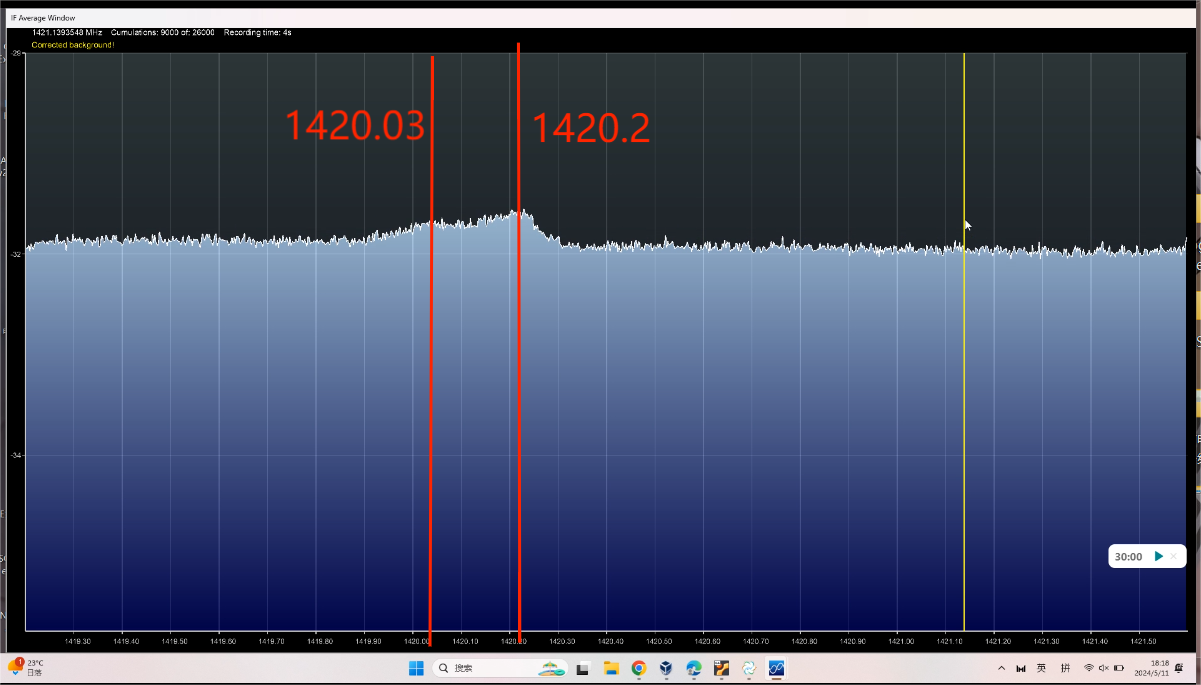Switch to the SDR spectrum app in taskbar
Image resolution: width=1201 pixels, height=685 pixels.
click(776, 668)
